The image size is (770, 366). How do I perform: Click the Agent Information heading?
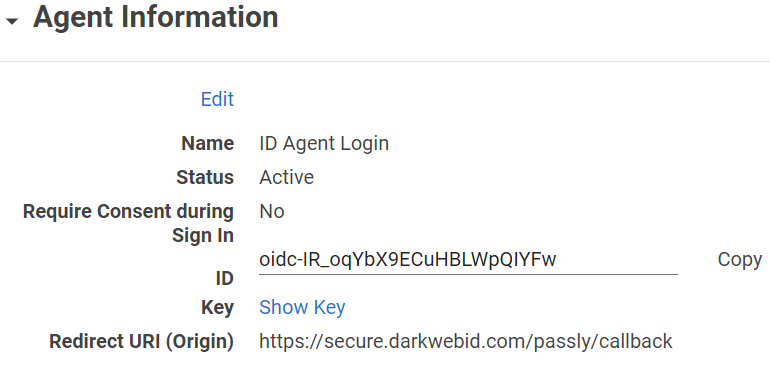click(155, 17)
